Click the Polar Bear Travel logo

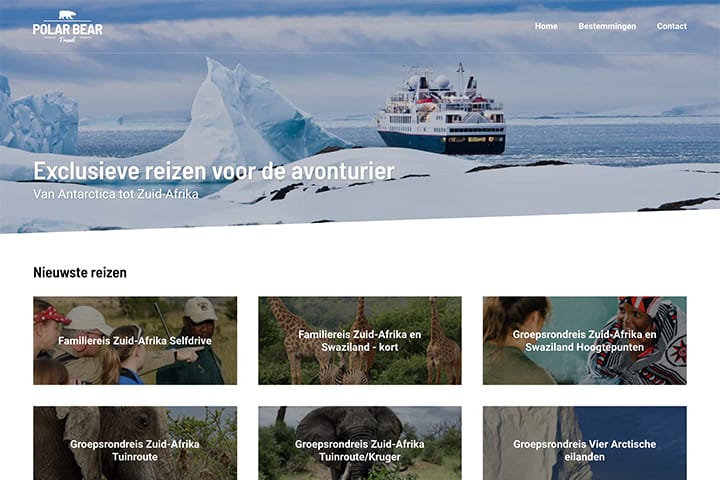[68, 27]
